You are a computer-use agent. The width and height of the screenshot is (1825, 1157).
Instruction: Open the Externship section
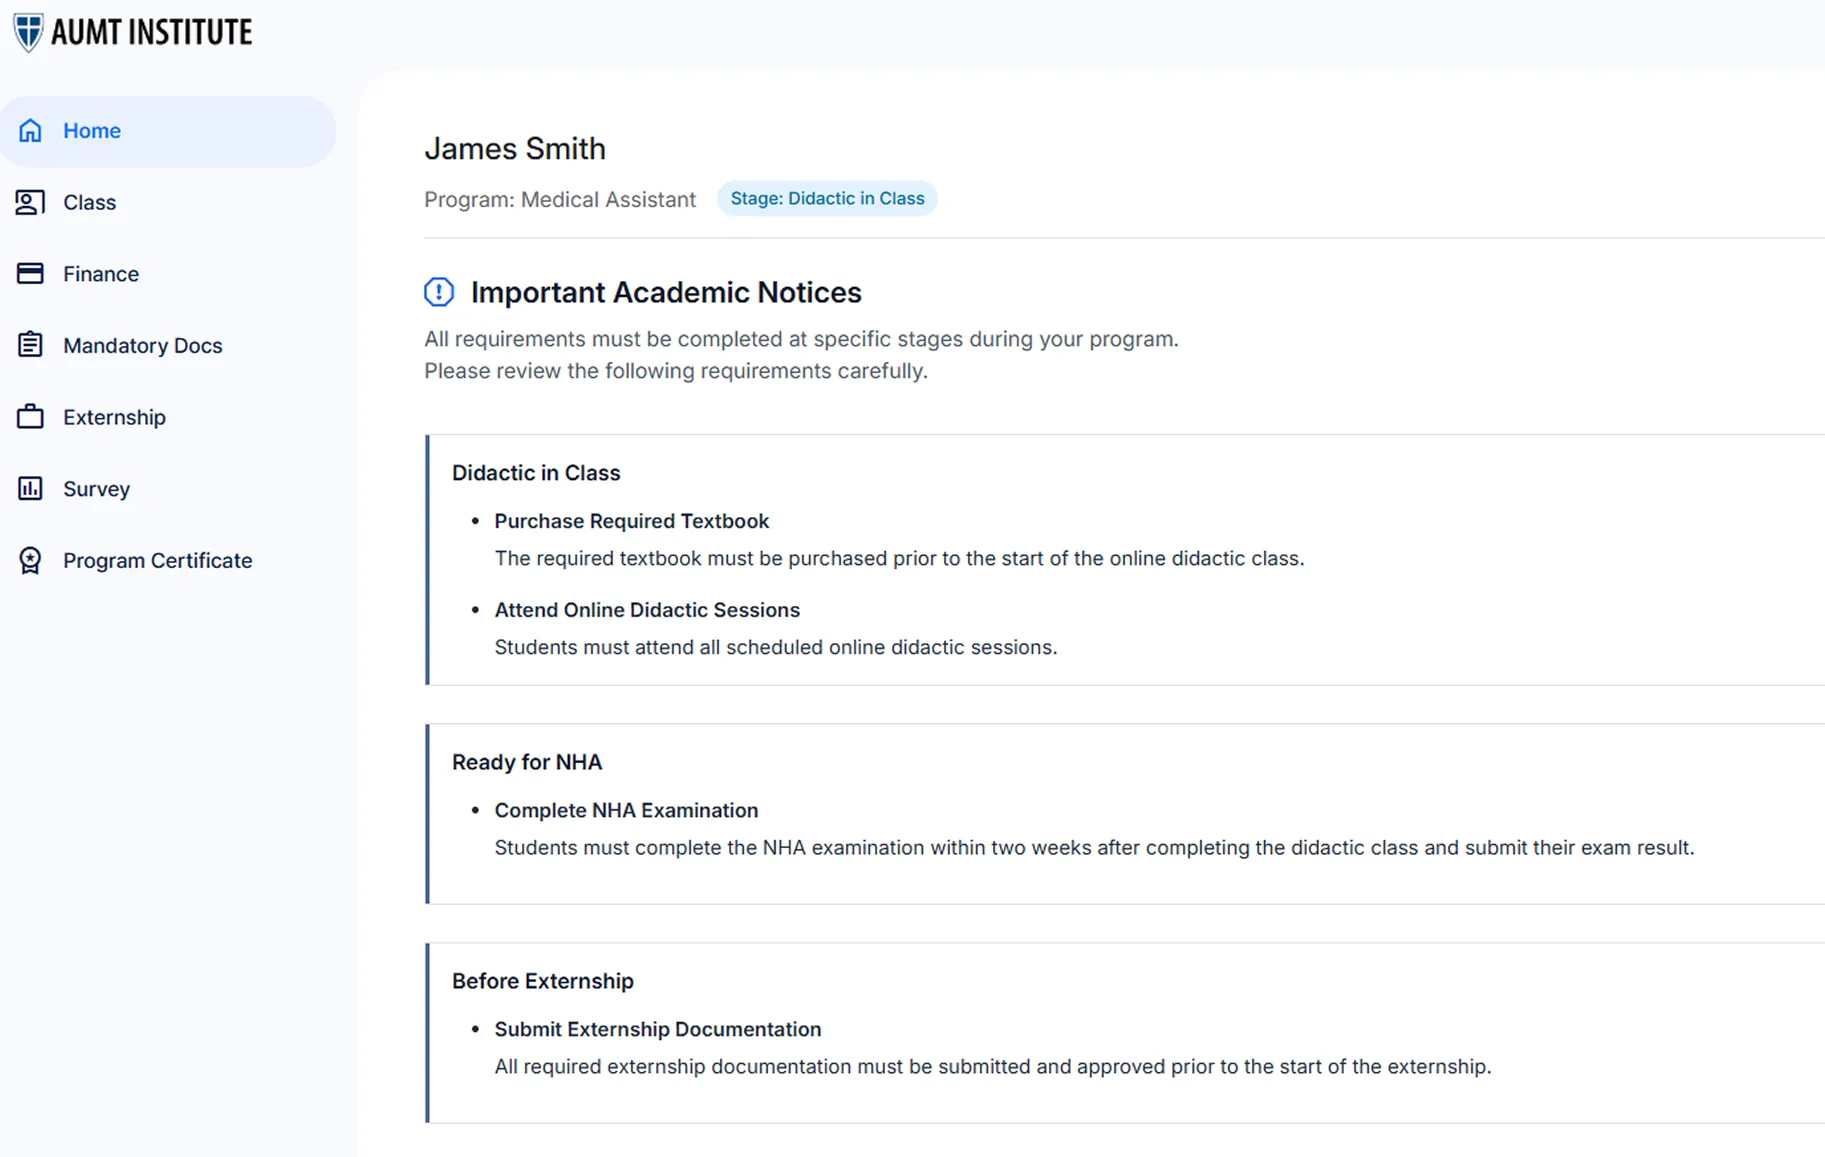(114, 417)
